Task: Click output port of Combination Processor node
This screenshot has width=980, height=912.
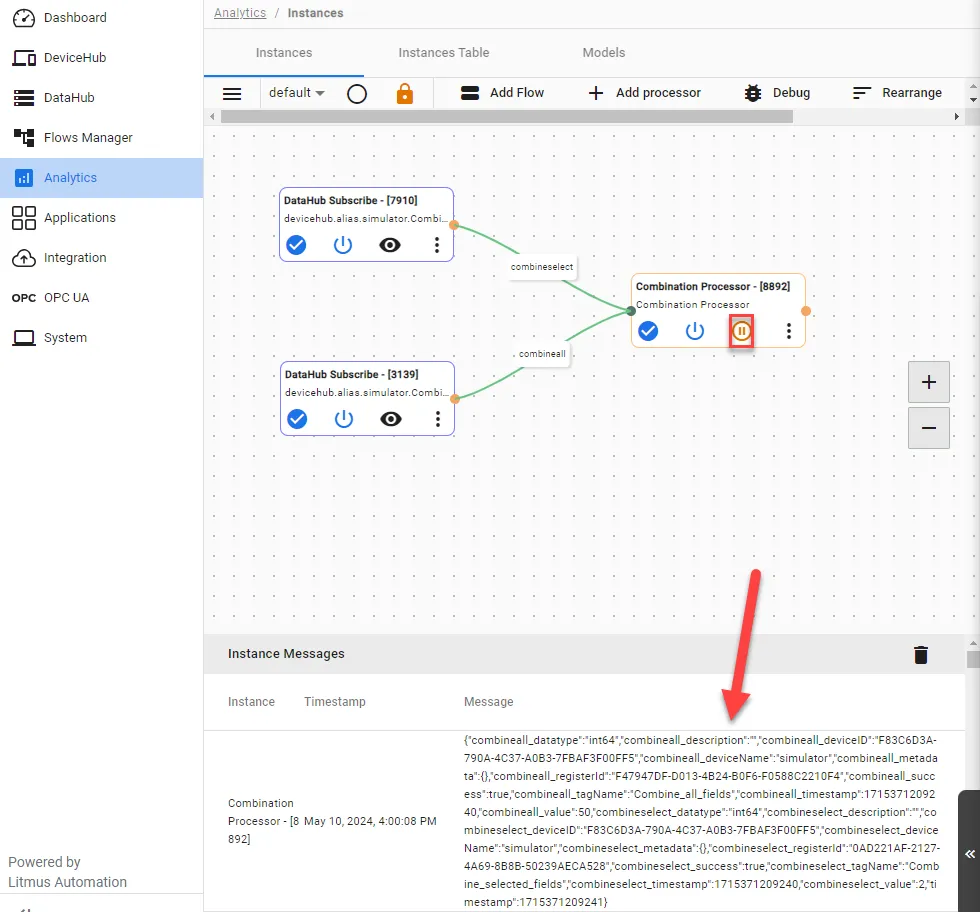Action: (806, 311)
